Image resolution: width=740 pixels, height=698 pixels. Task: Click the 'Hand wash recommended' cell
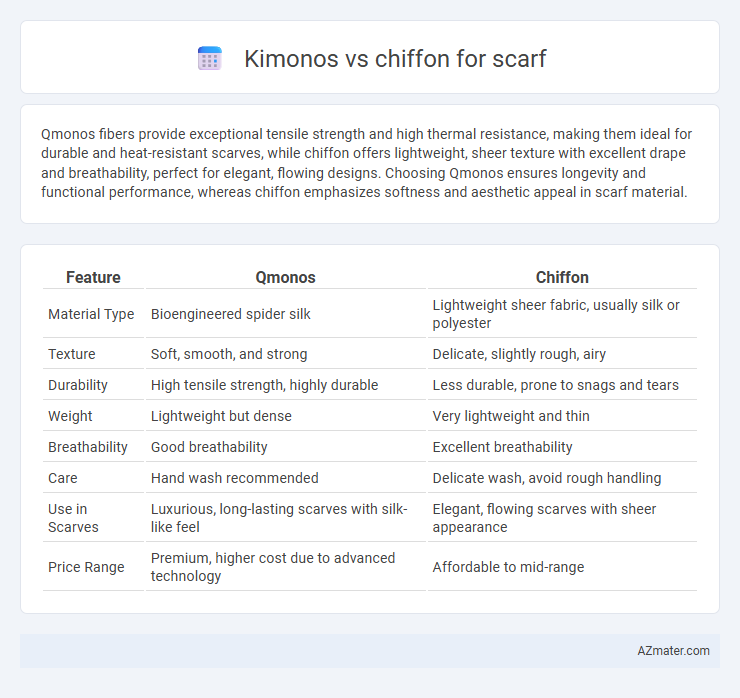235,478
